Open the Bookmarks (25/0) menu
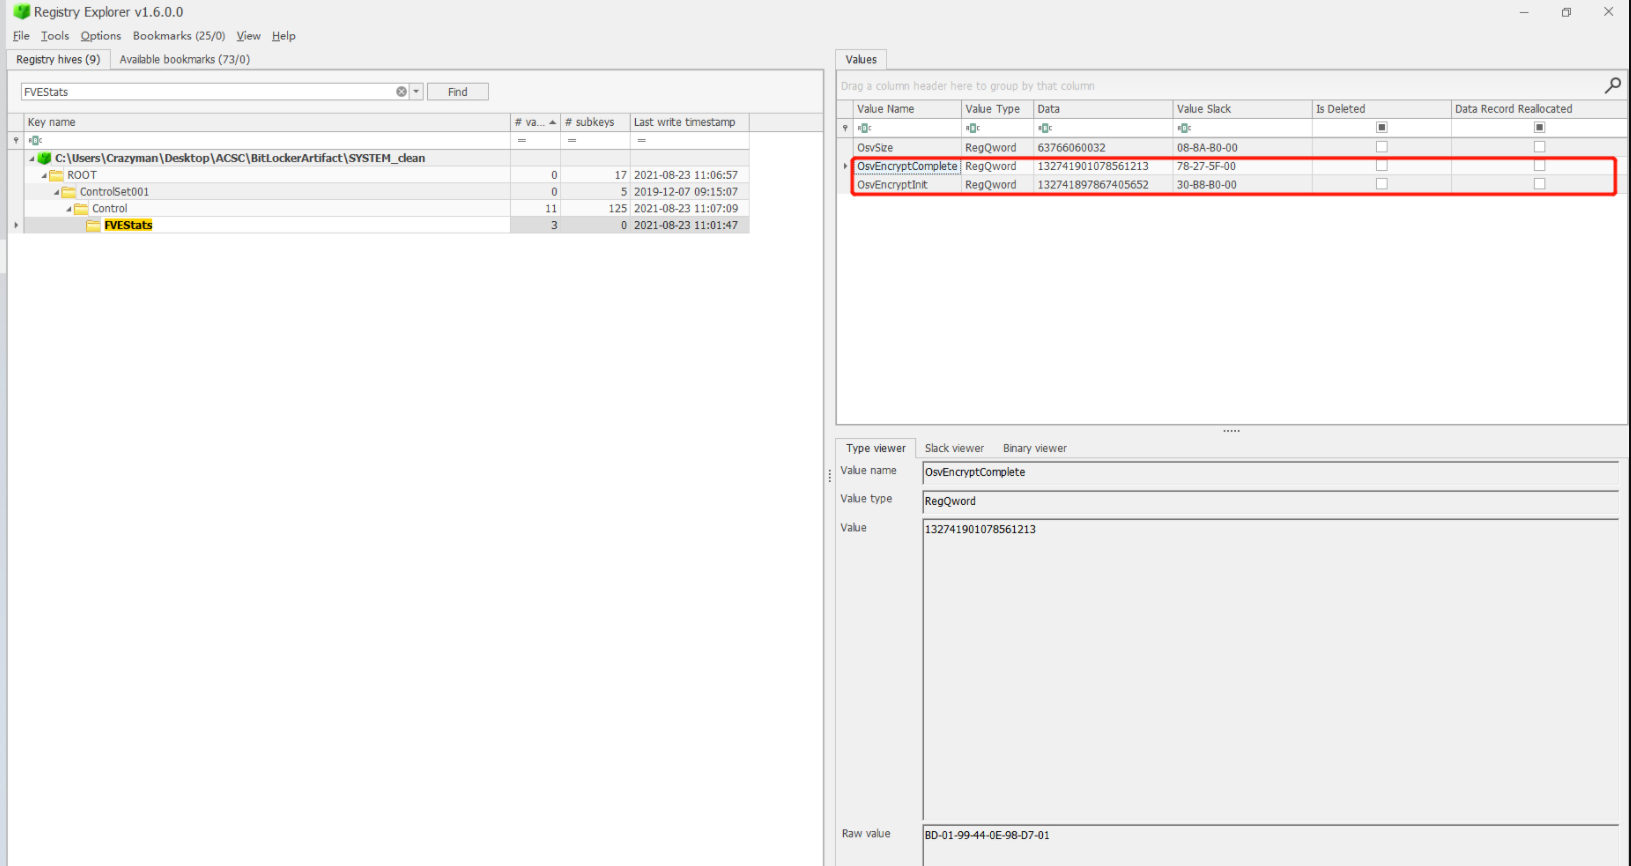1631x866 pixels. (179, 36)
